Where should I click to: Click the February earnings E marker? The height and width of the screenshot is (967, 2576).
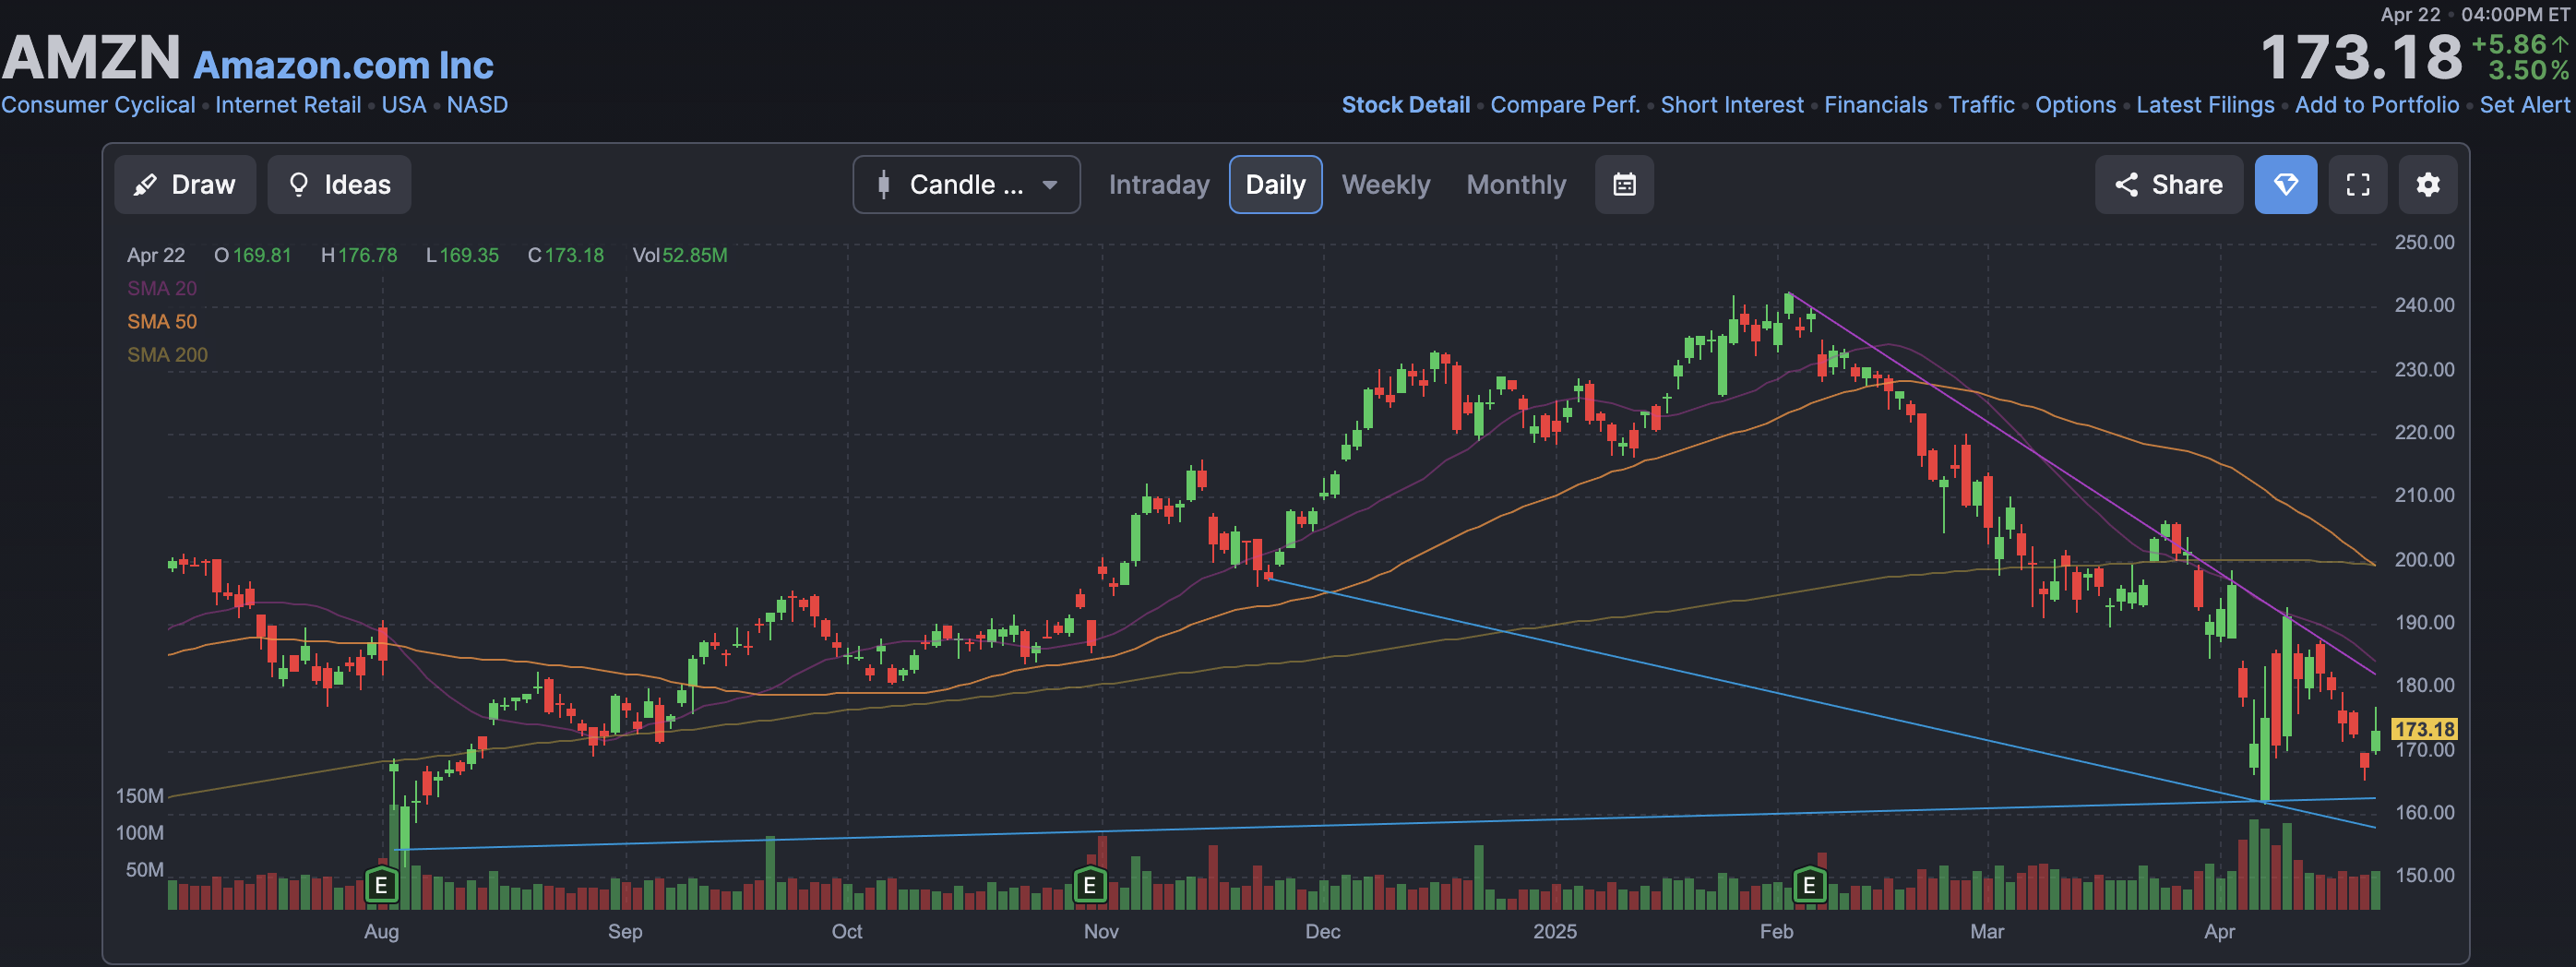pos(1809,885)
